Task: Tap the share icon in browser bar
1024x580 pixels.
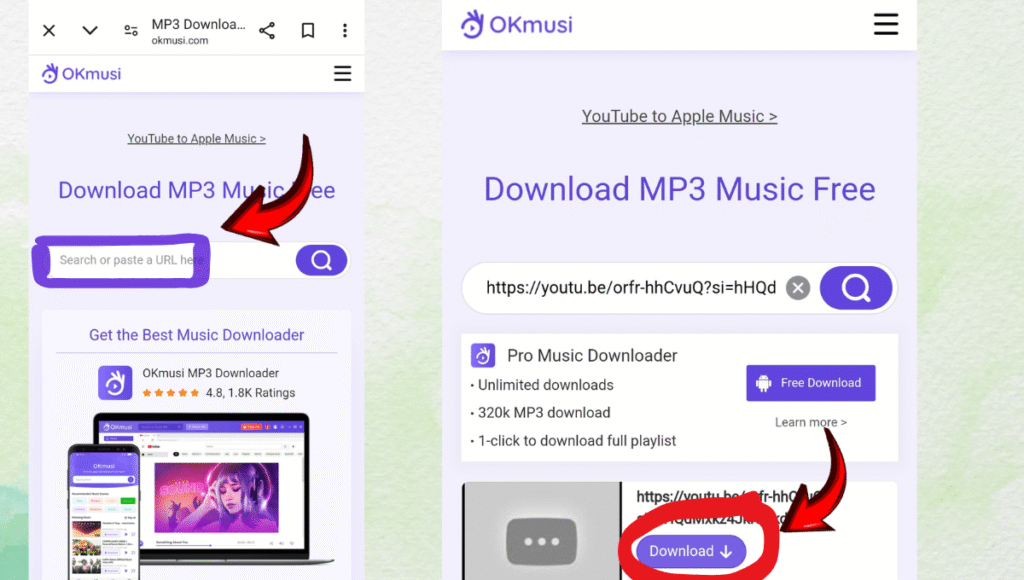Action: click(x=267, y=31)
